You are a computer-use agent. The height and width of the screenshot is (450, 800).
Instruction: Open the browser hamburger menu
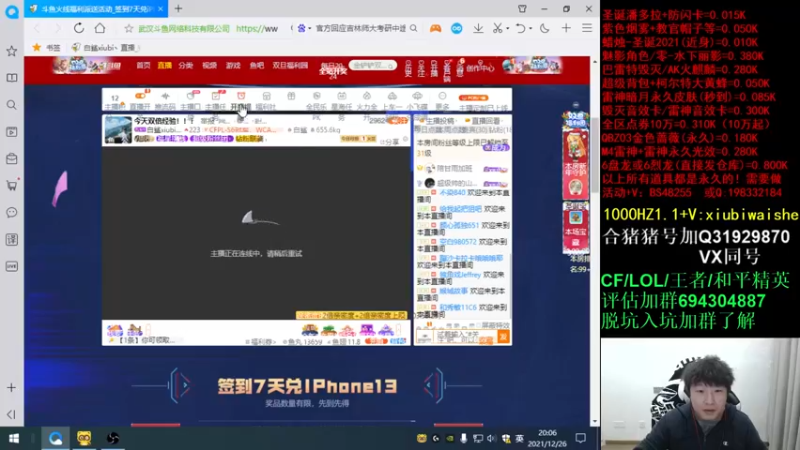click(587, 29)
